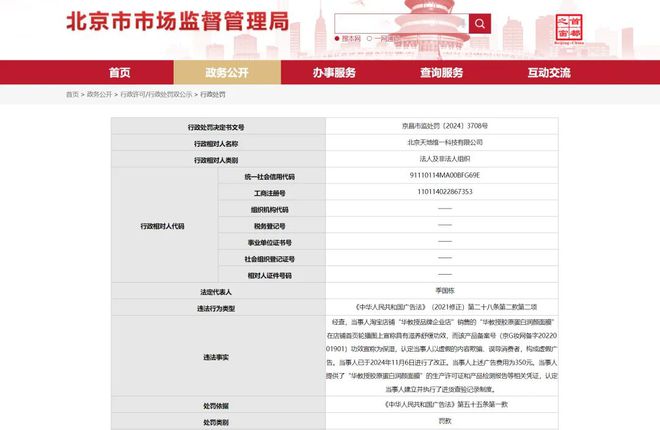The image size is (660, 430).
Task: Click the 行政相对人名称 label cell
Action: [x=218, y=143]
